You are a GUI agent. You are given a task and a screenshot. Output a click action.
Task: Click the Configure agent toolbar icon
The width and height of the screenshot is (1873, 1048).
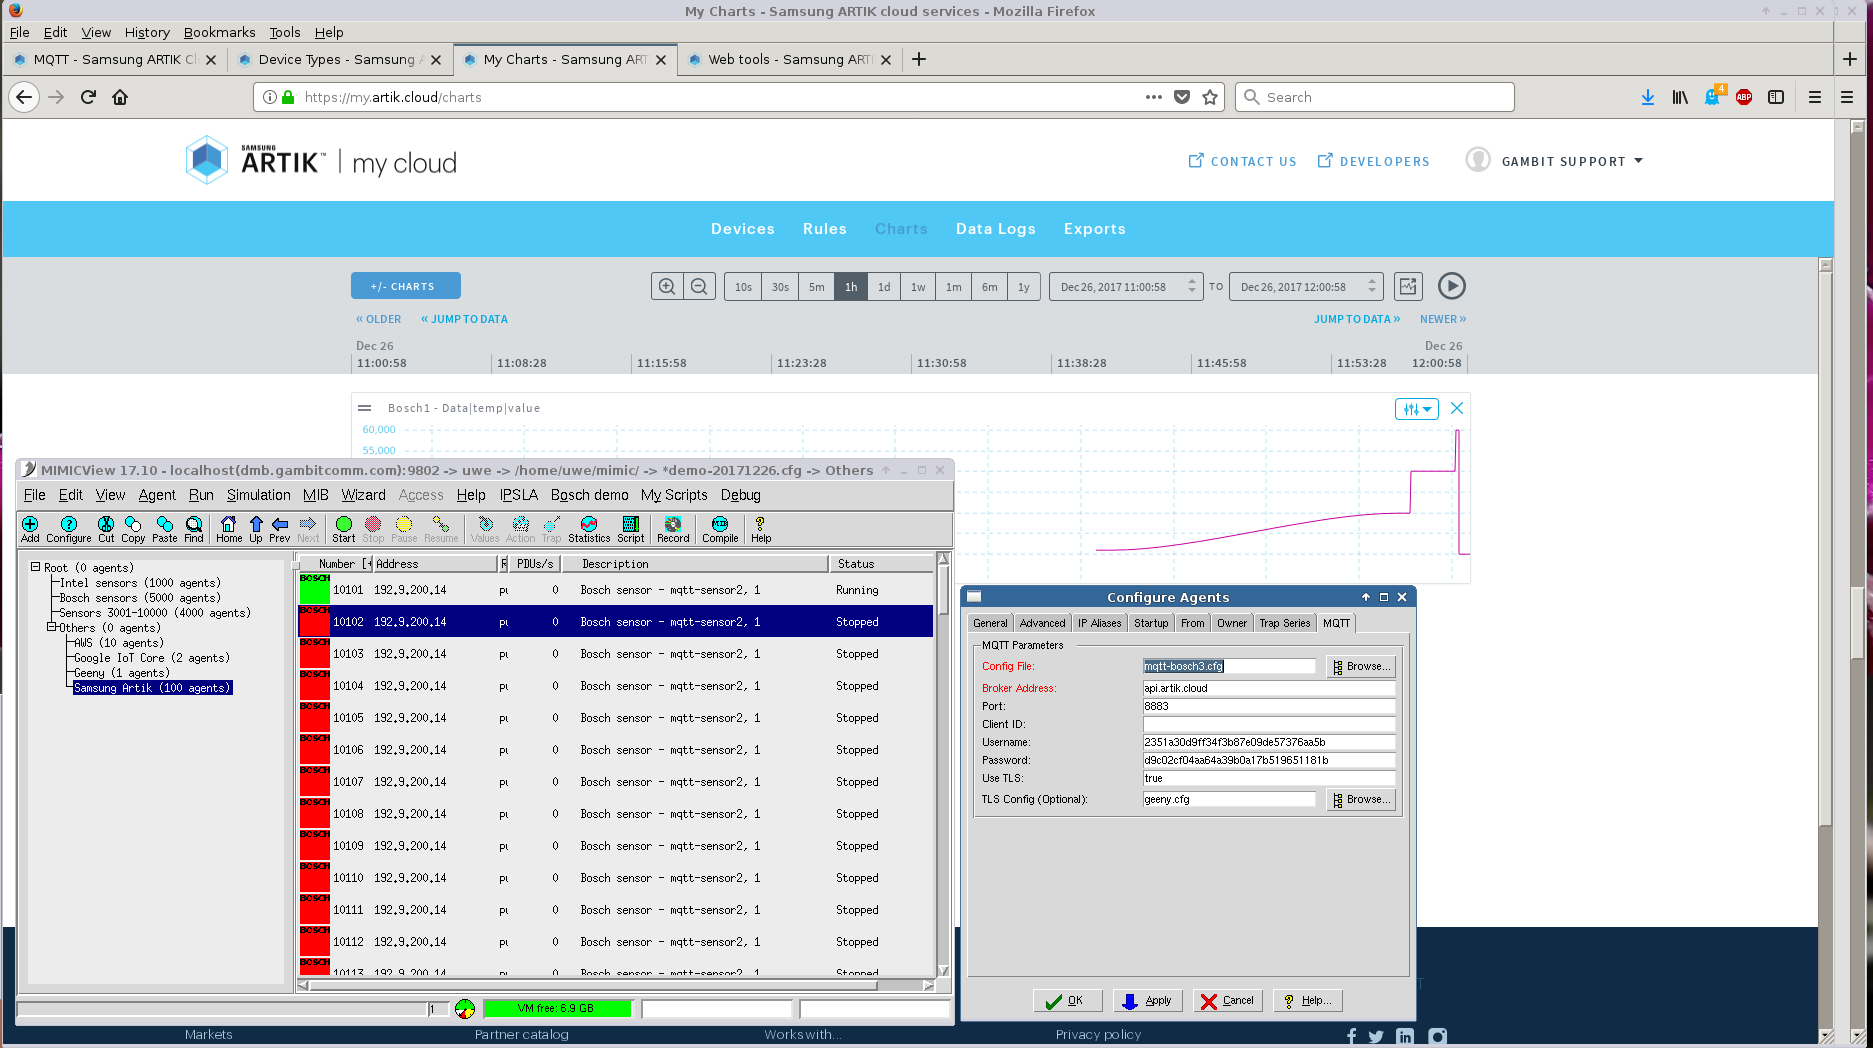tap(69, 529)
